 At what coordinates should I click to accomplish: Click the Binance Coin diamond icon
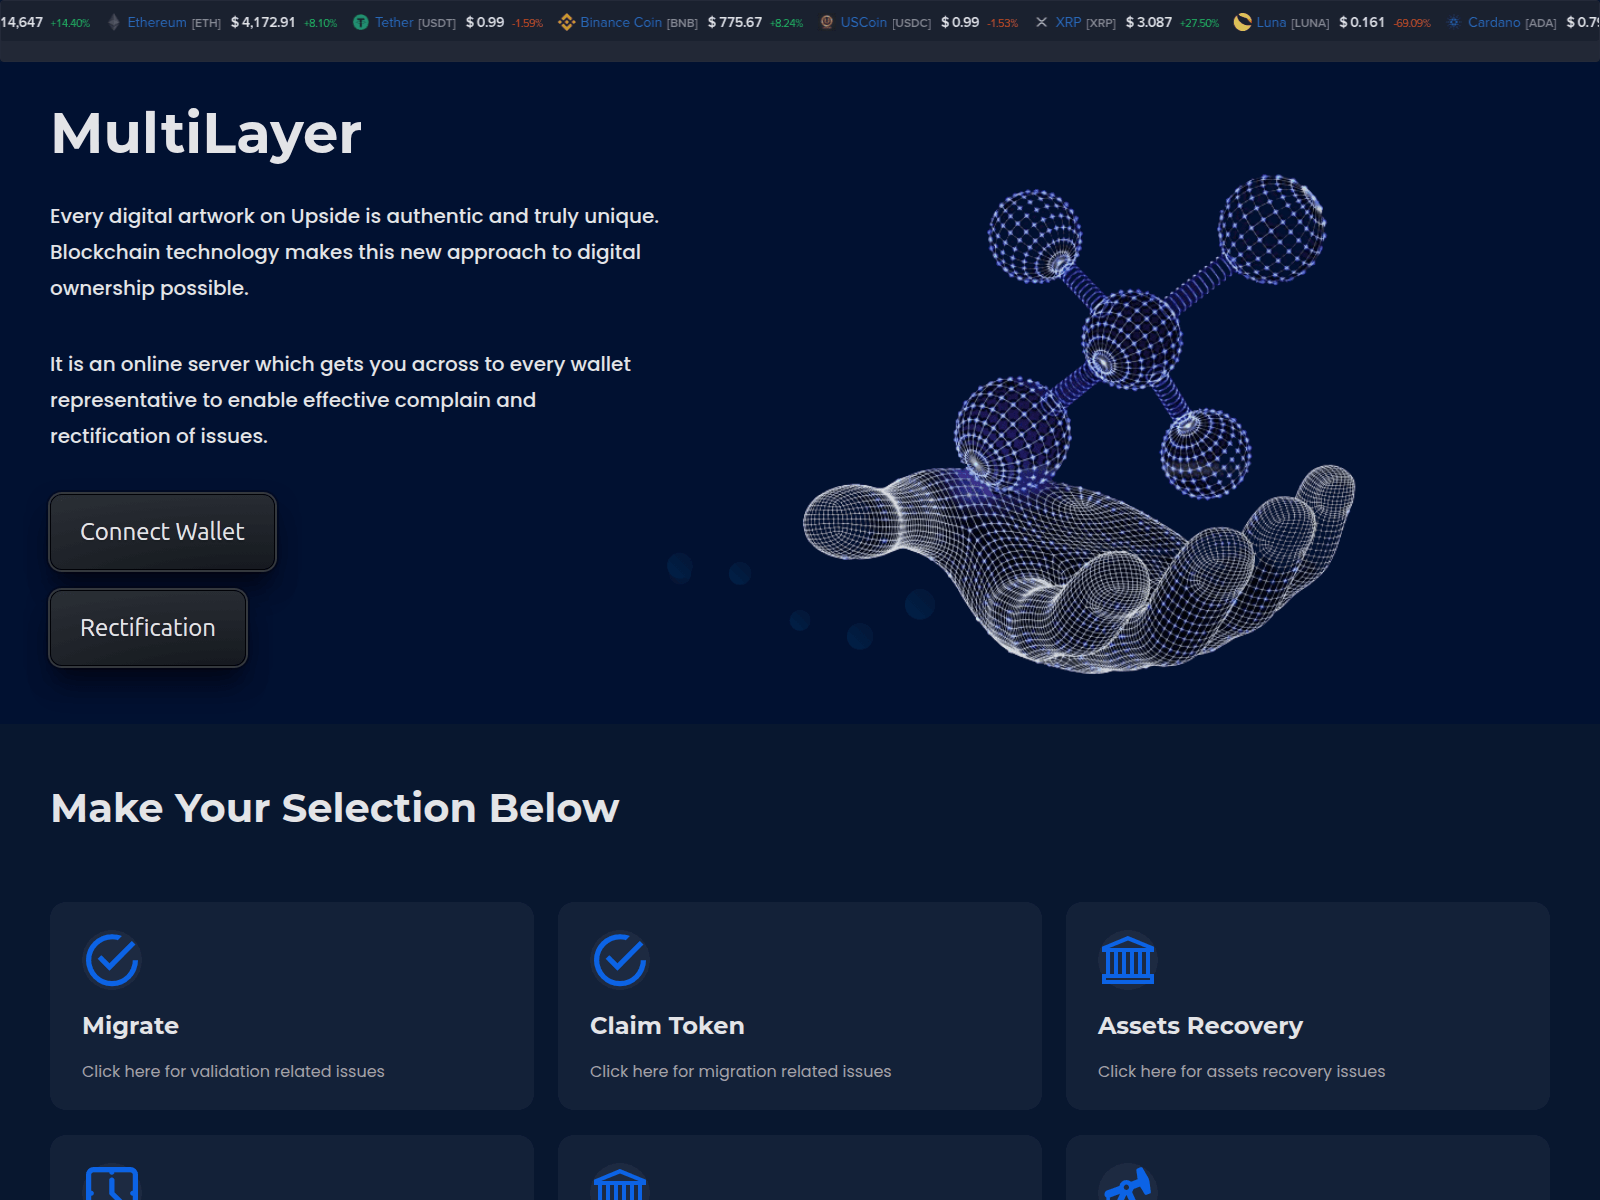point(567,21)
